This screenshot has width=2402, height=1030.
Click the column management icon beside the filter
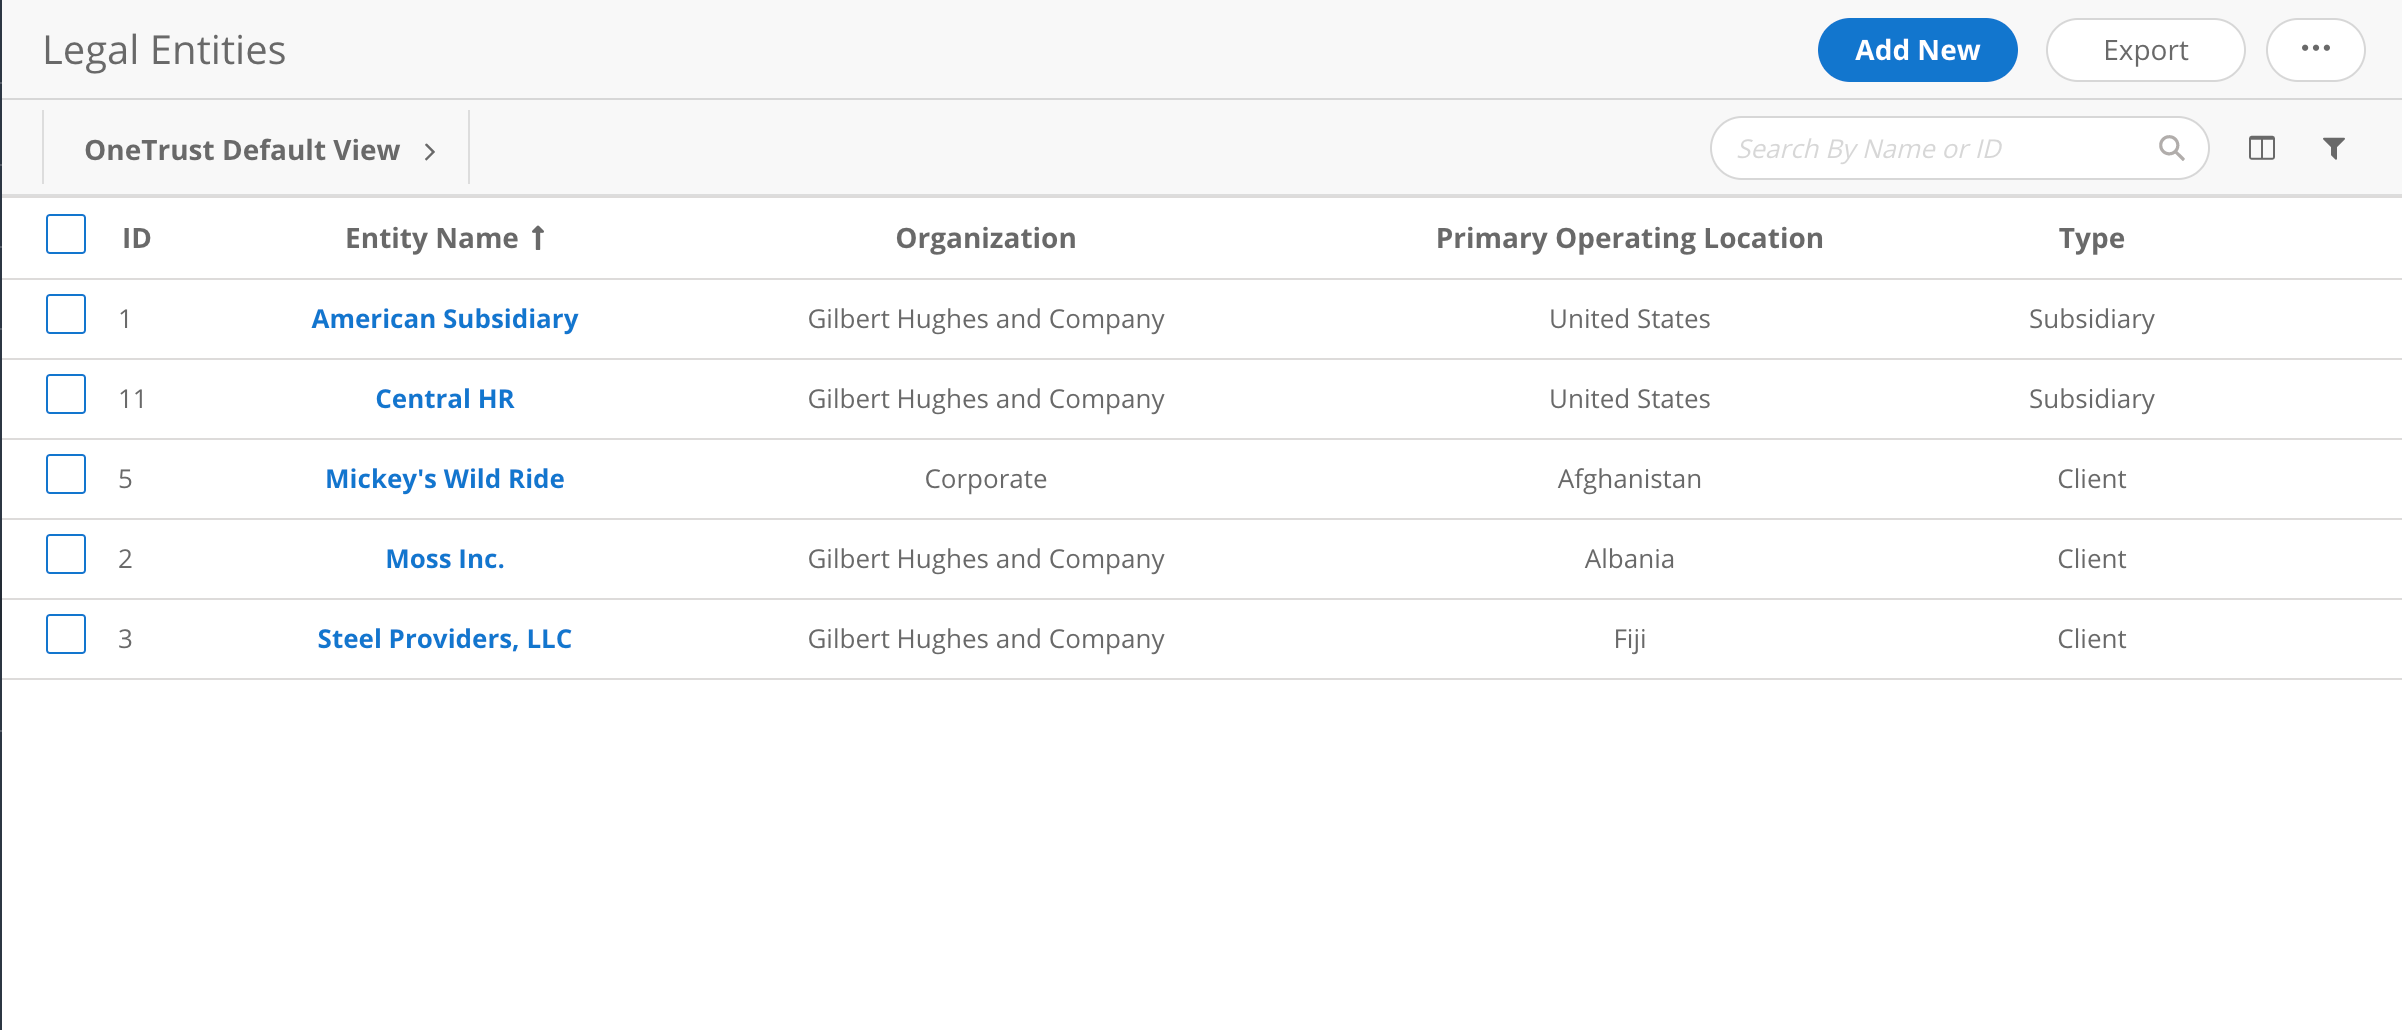point(2263,147)
